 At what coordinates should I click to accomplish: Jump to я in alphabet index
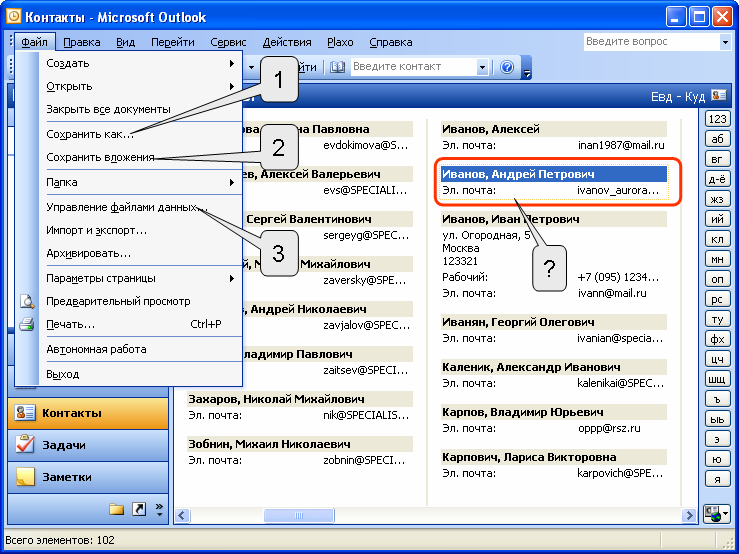(x=717, y=479)
